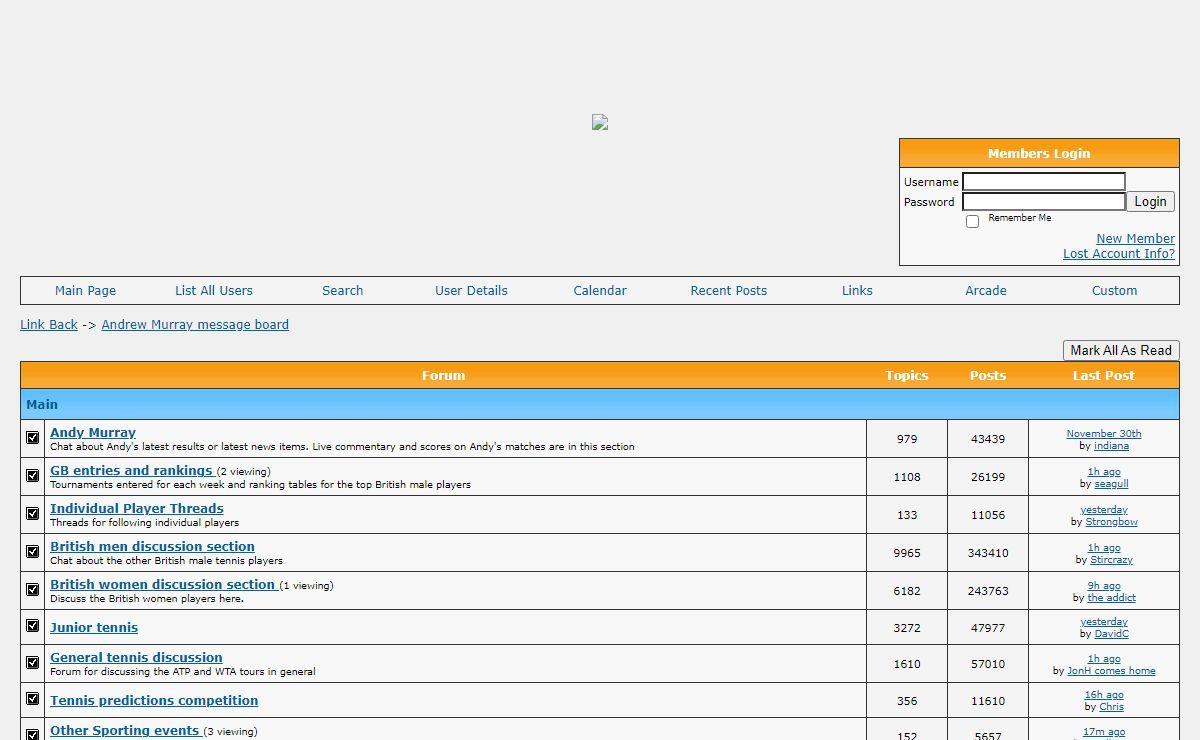Click the British women discussion status icon
Screen dimensions: 1200x740
33,589
